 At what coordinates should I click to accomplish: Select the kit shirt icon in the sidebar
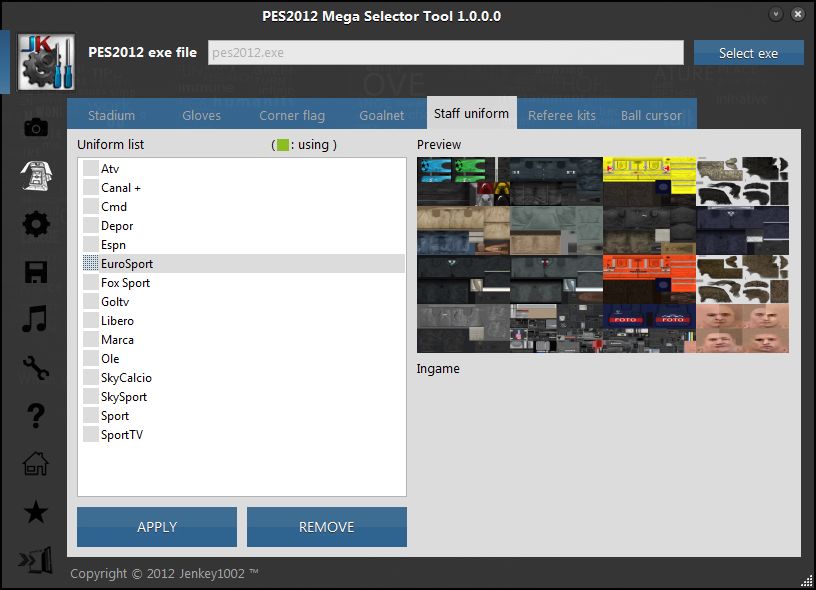coord(36,176)
